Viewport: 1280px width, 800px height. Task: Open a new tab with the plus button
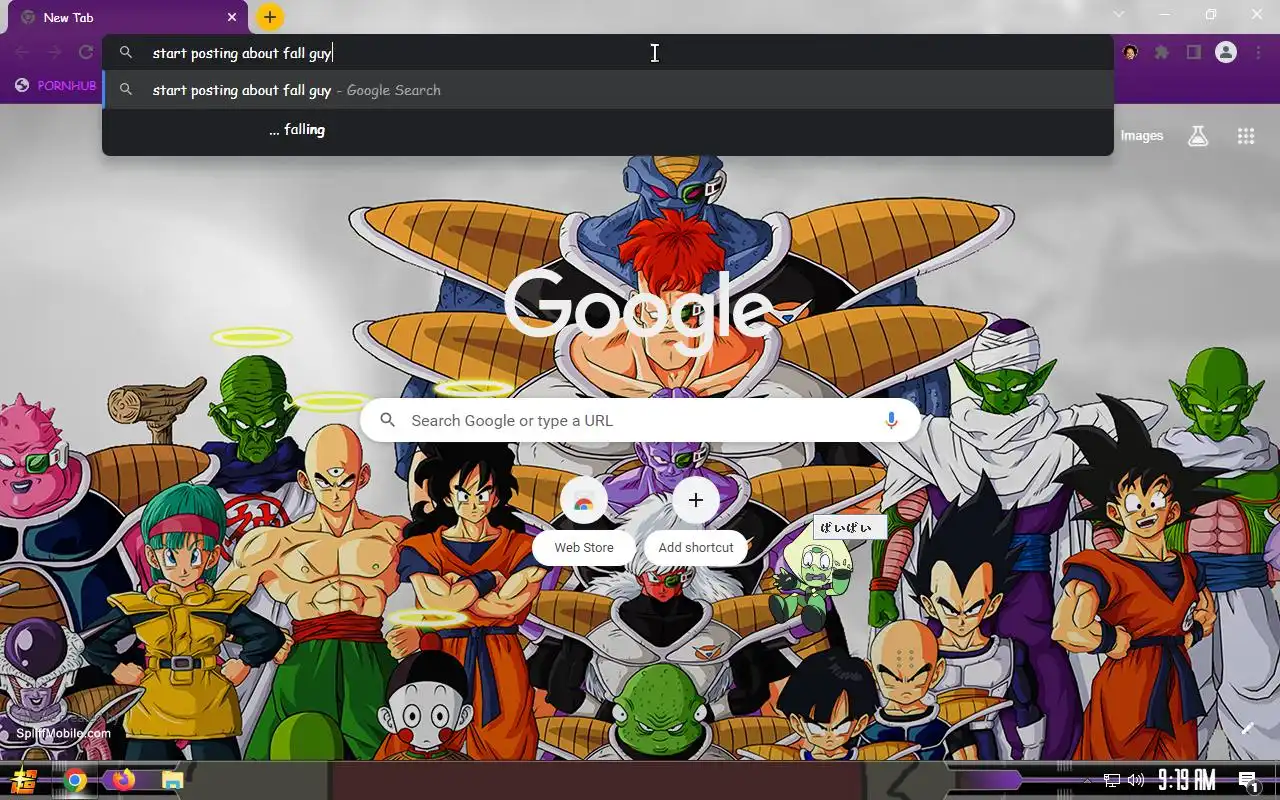(270, 17)
